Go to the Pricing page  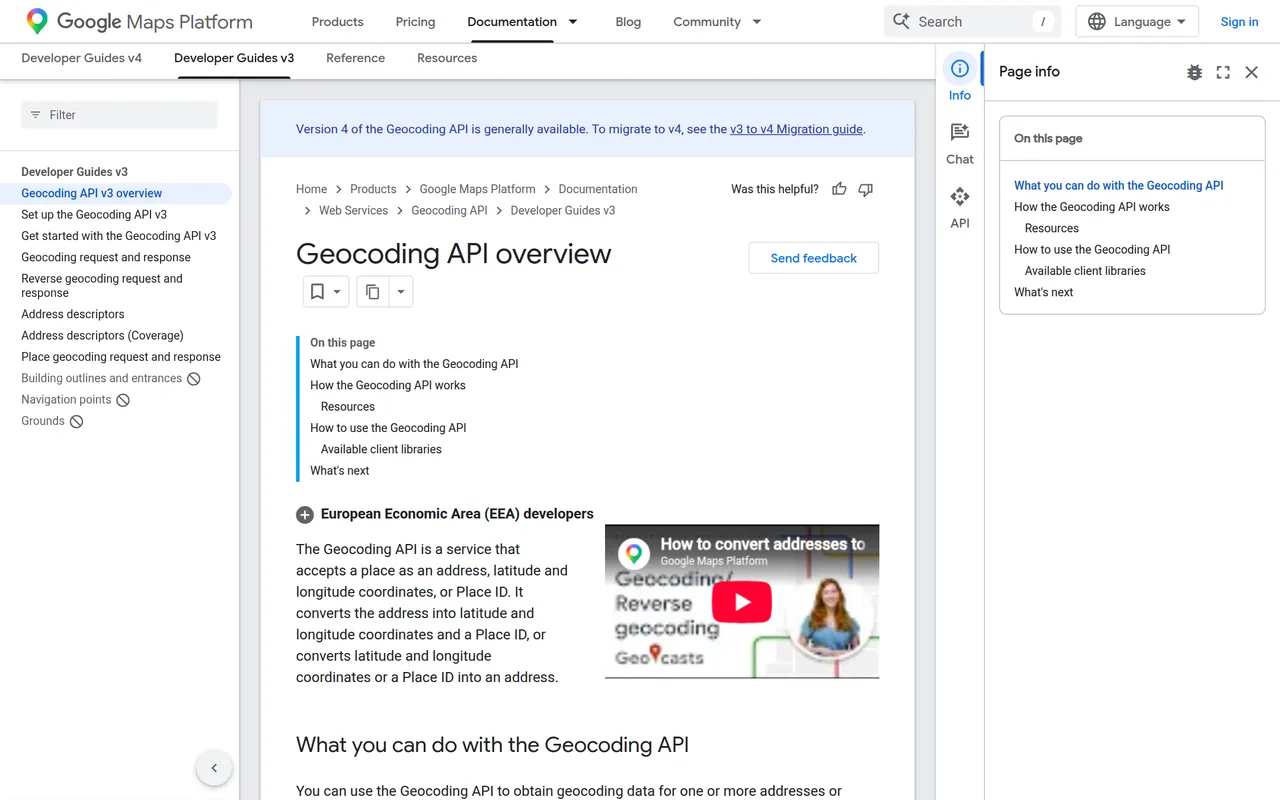(x=415, y=22)
